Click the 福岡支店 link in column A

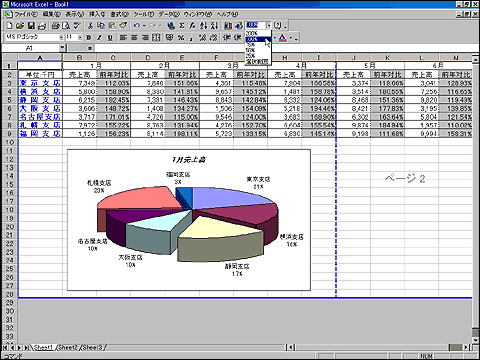click(x=40, y=133)
